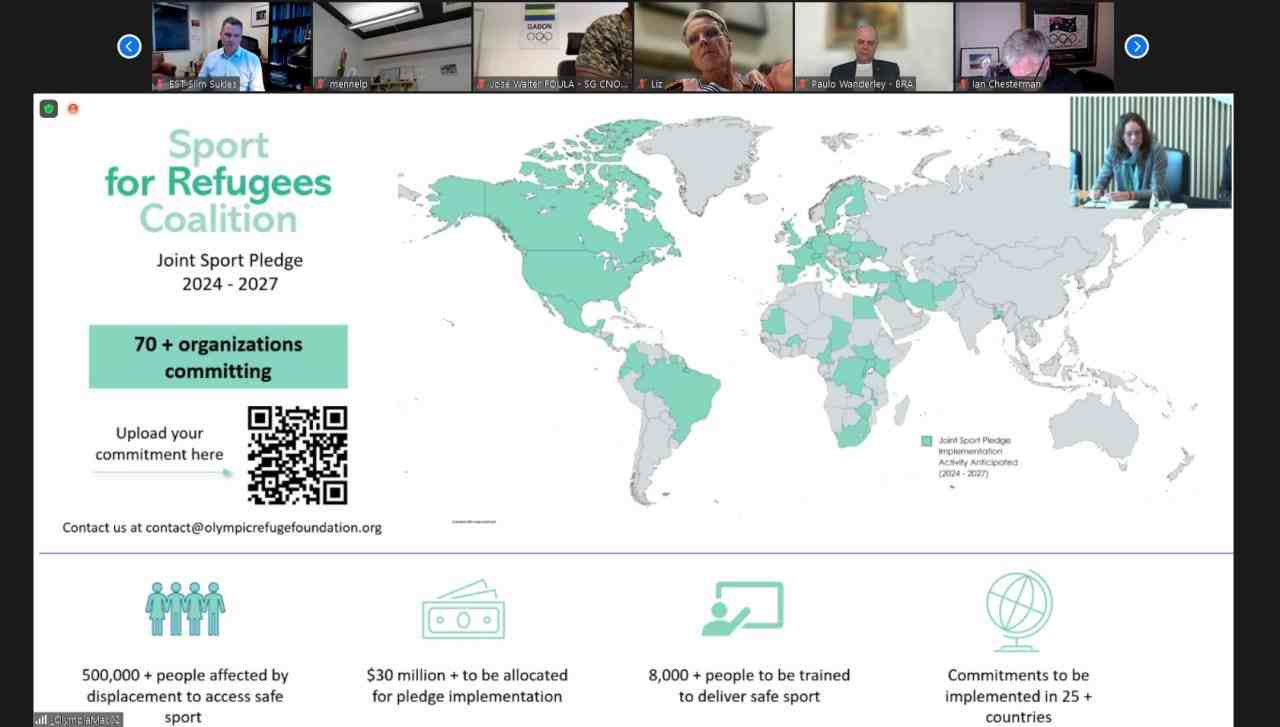The width and height of the screenshot is (1280, 727).
Task: Click the trainer at whiteboard icon
Action: coord(742,609)
